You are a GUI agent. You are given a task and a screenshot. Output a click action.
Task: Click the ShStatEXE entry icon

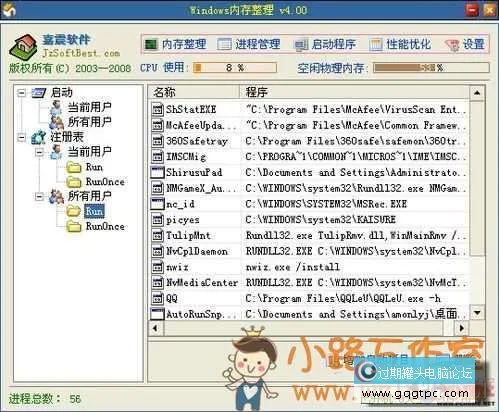pyautogui.click(x=157, y=109)
